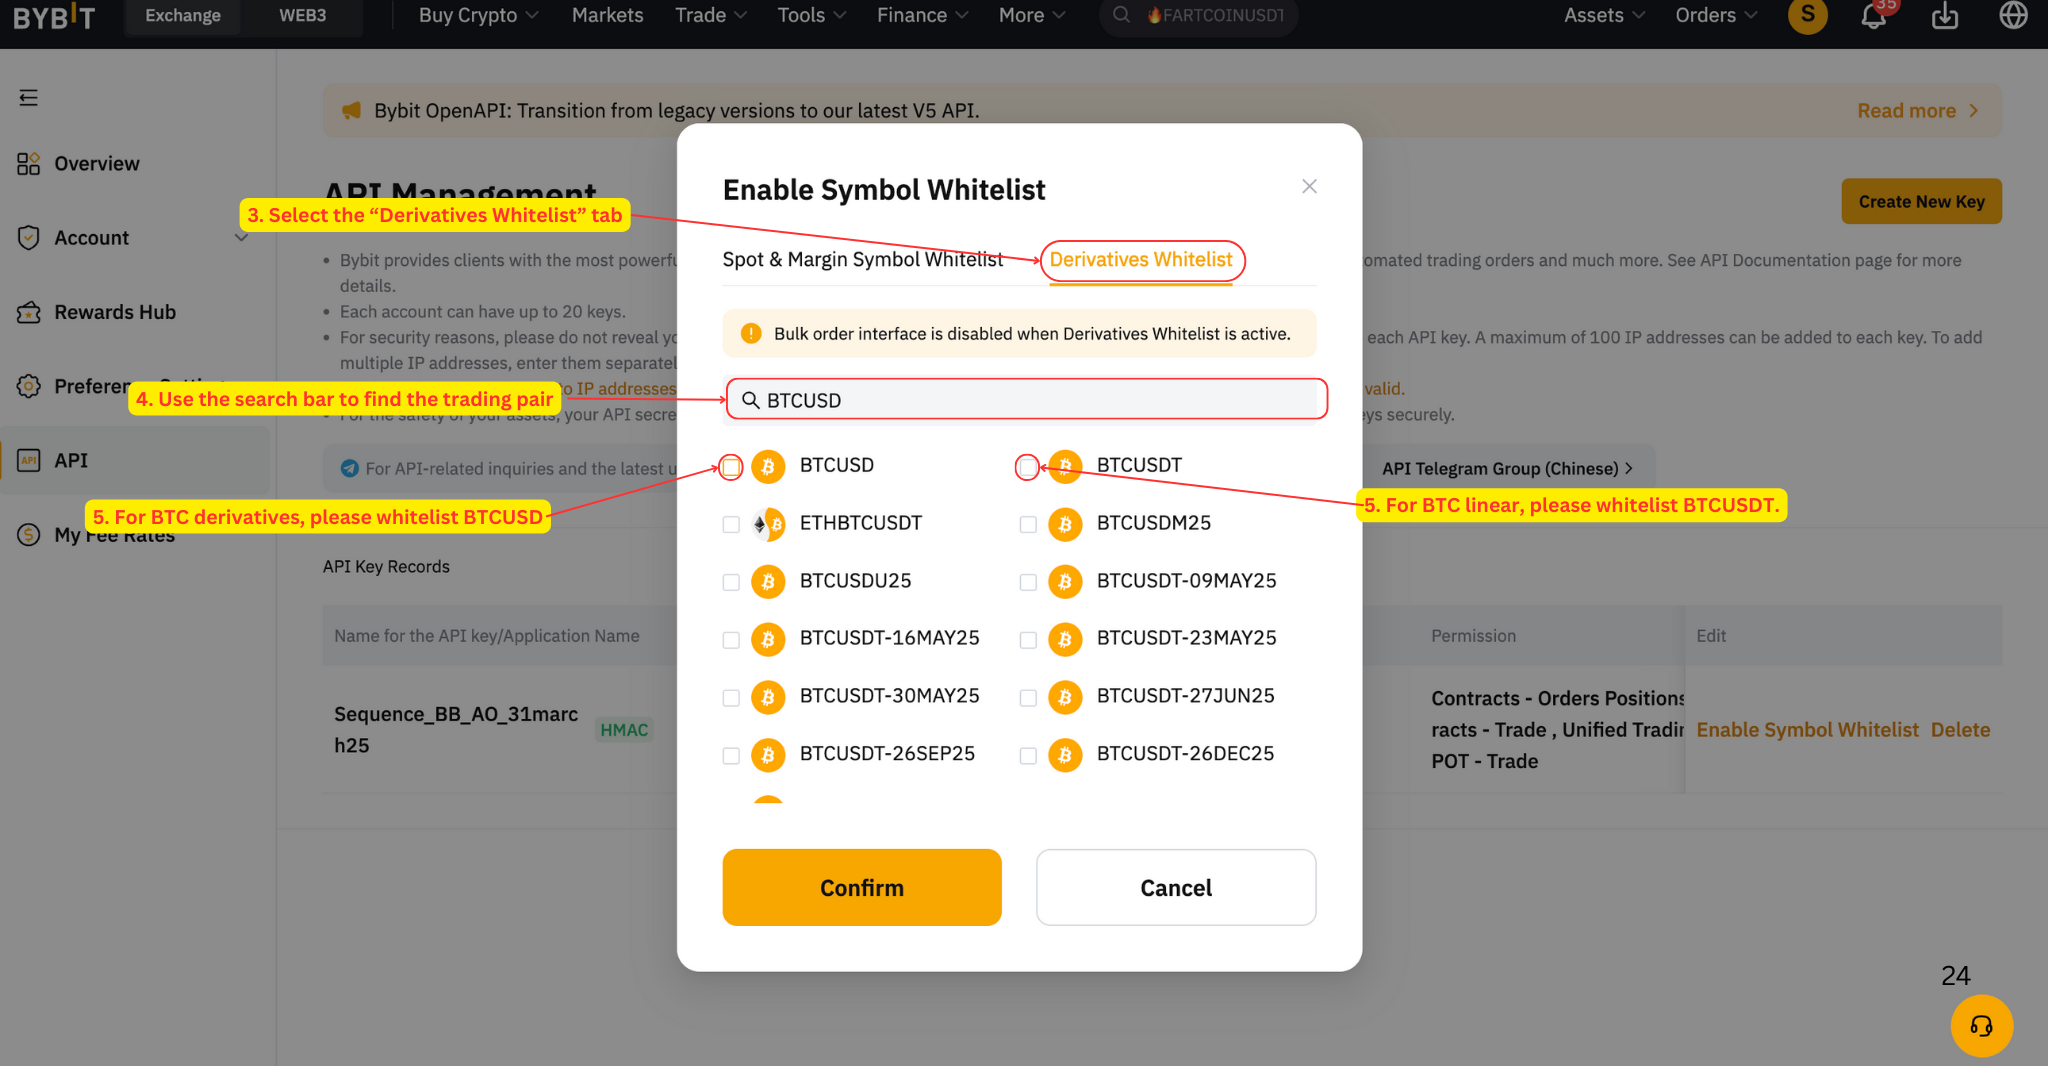
Task: Check the ETHBTCUSDT checkbox
Action: (x=731, y=524)
